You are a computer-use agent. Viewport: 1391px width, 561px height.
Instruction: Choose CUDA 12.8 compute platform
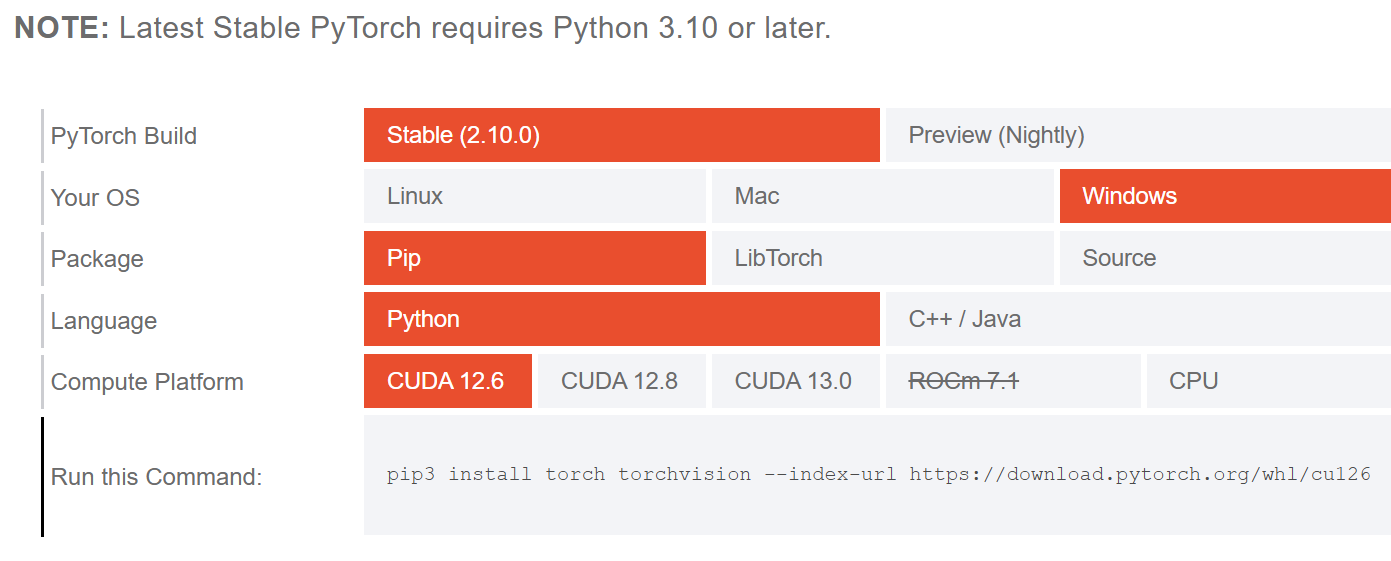point(621,381)
